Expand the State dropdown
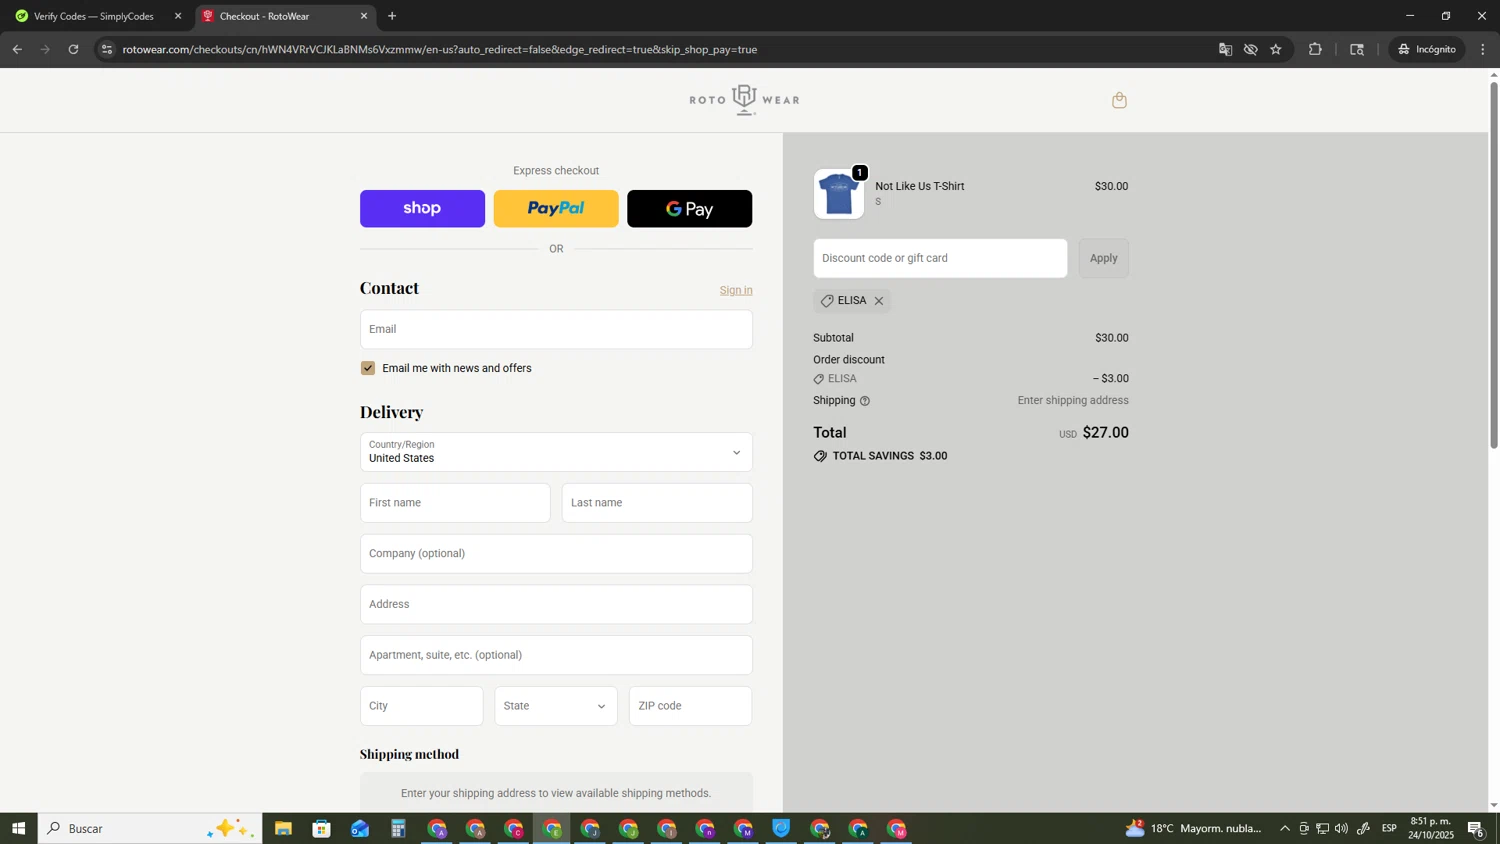The height and width of the screenshot is (844, 1500). (x=556, y=706)
